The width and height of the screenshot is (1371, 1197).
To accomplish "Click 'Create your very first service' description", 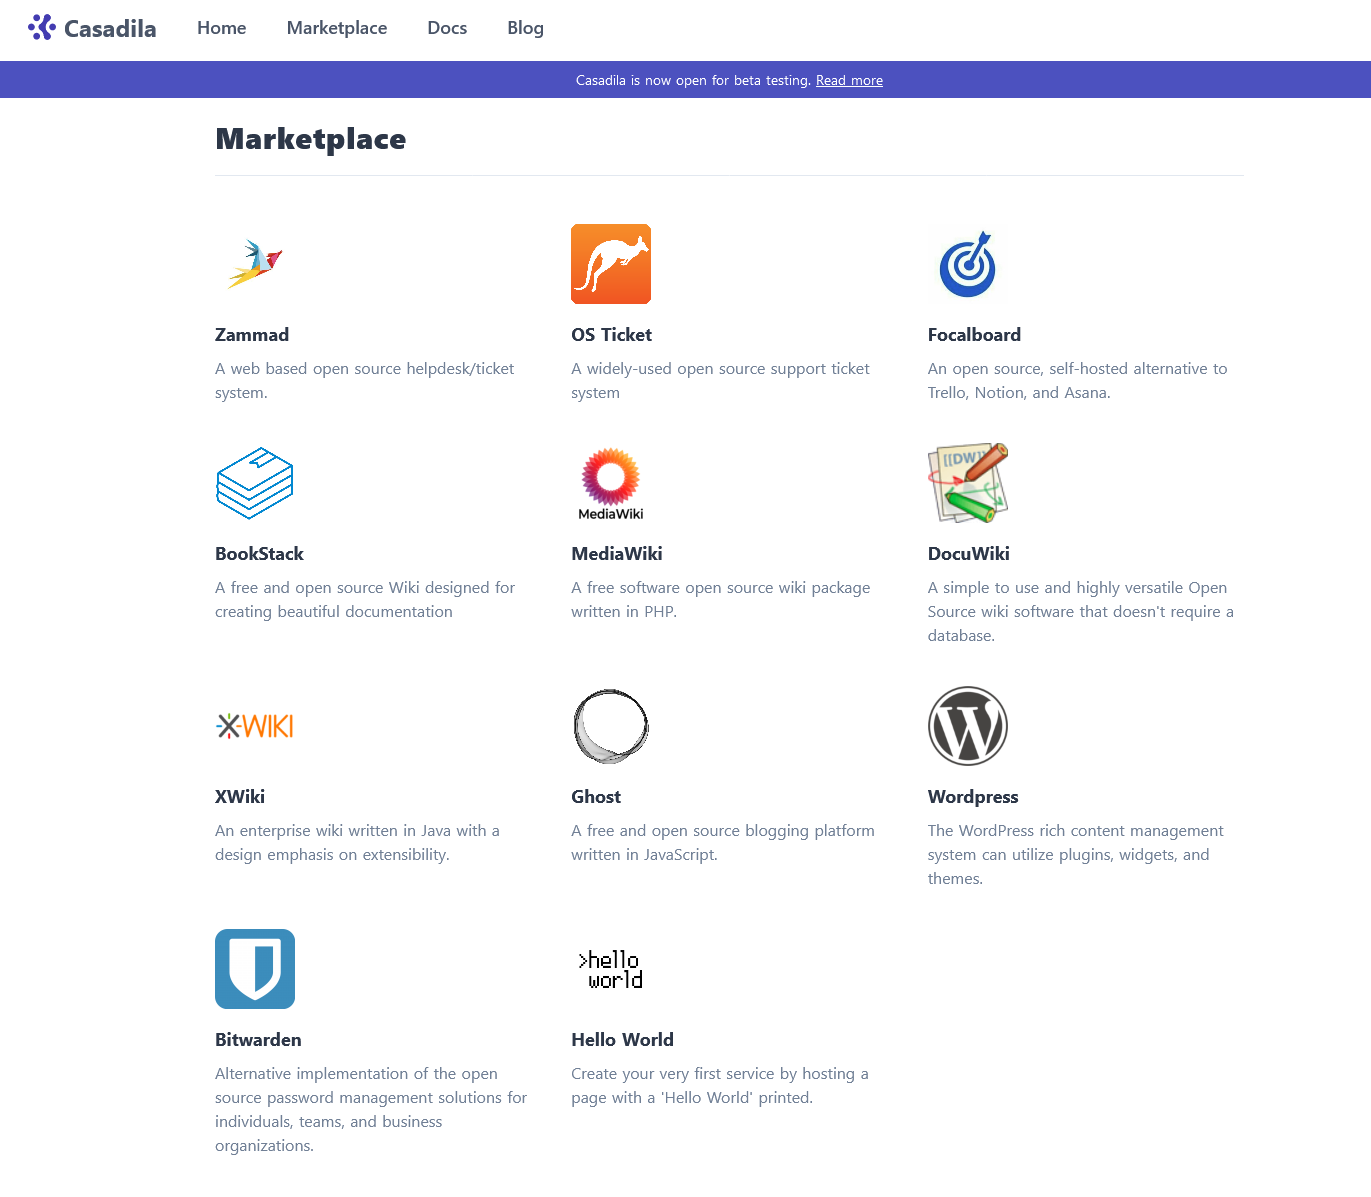I will click(x=720, y=1086).
